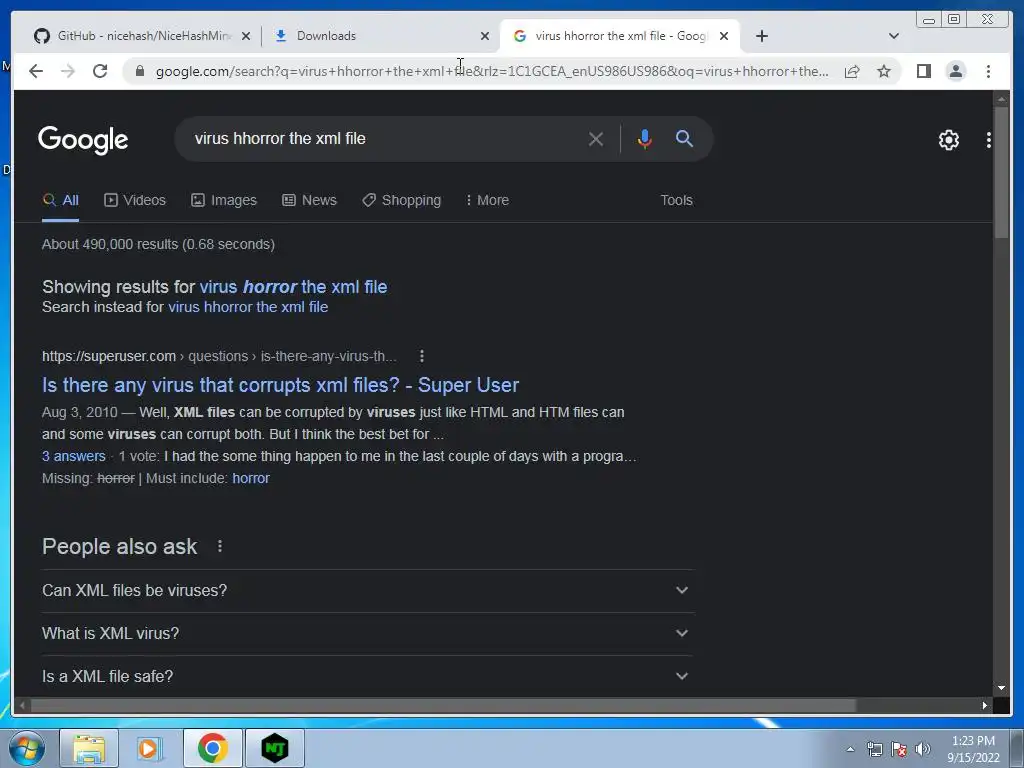Viewport: 1024px width, 768px height.
Task: Select the All results tab
Action: (61, 200)
